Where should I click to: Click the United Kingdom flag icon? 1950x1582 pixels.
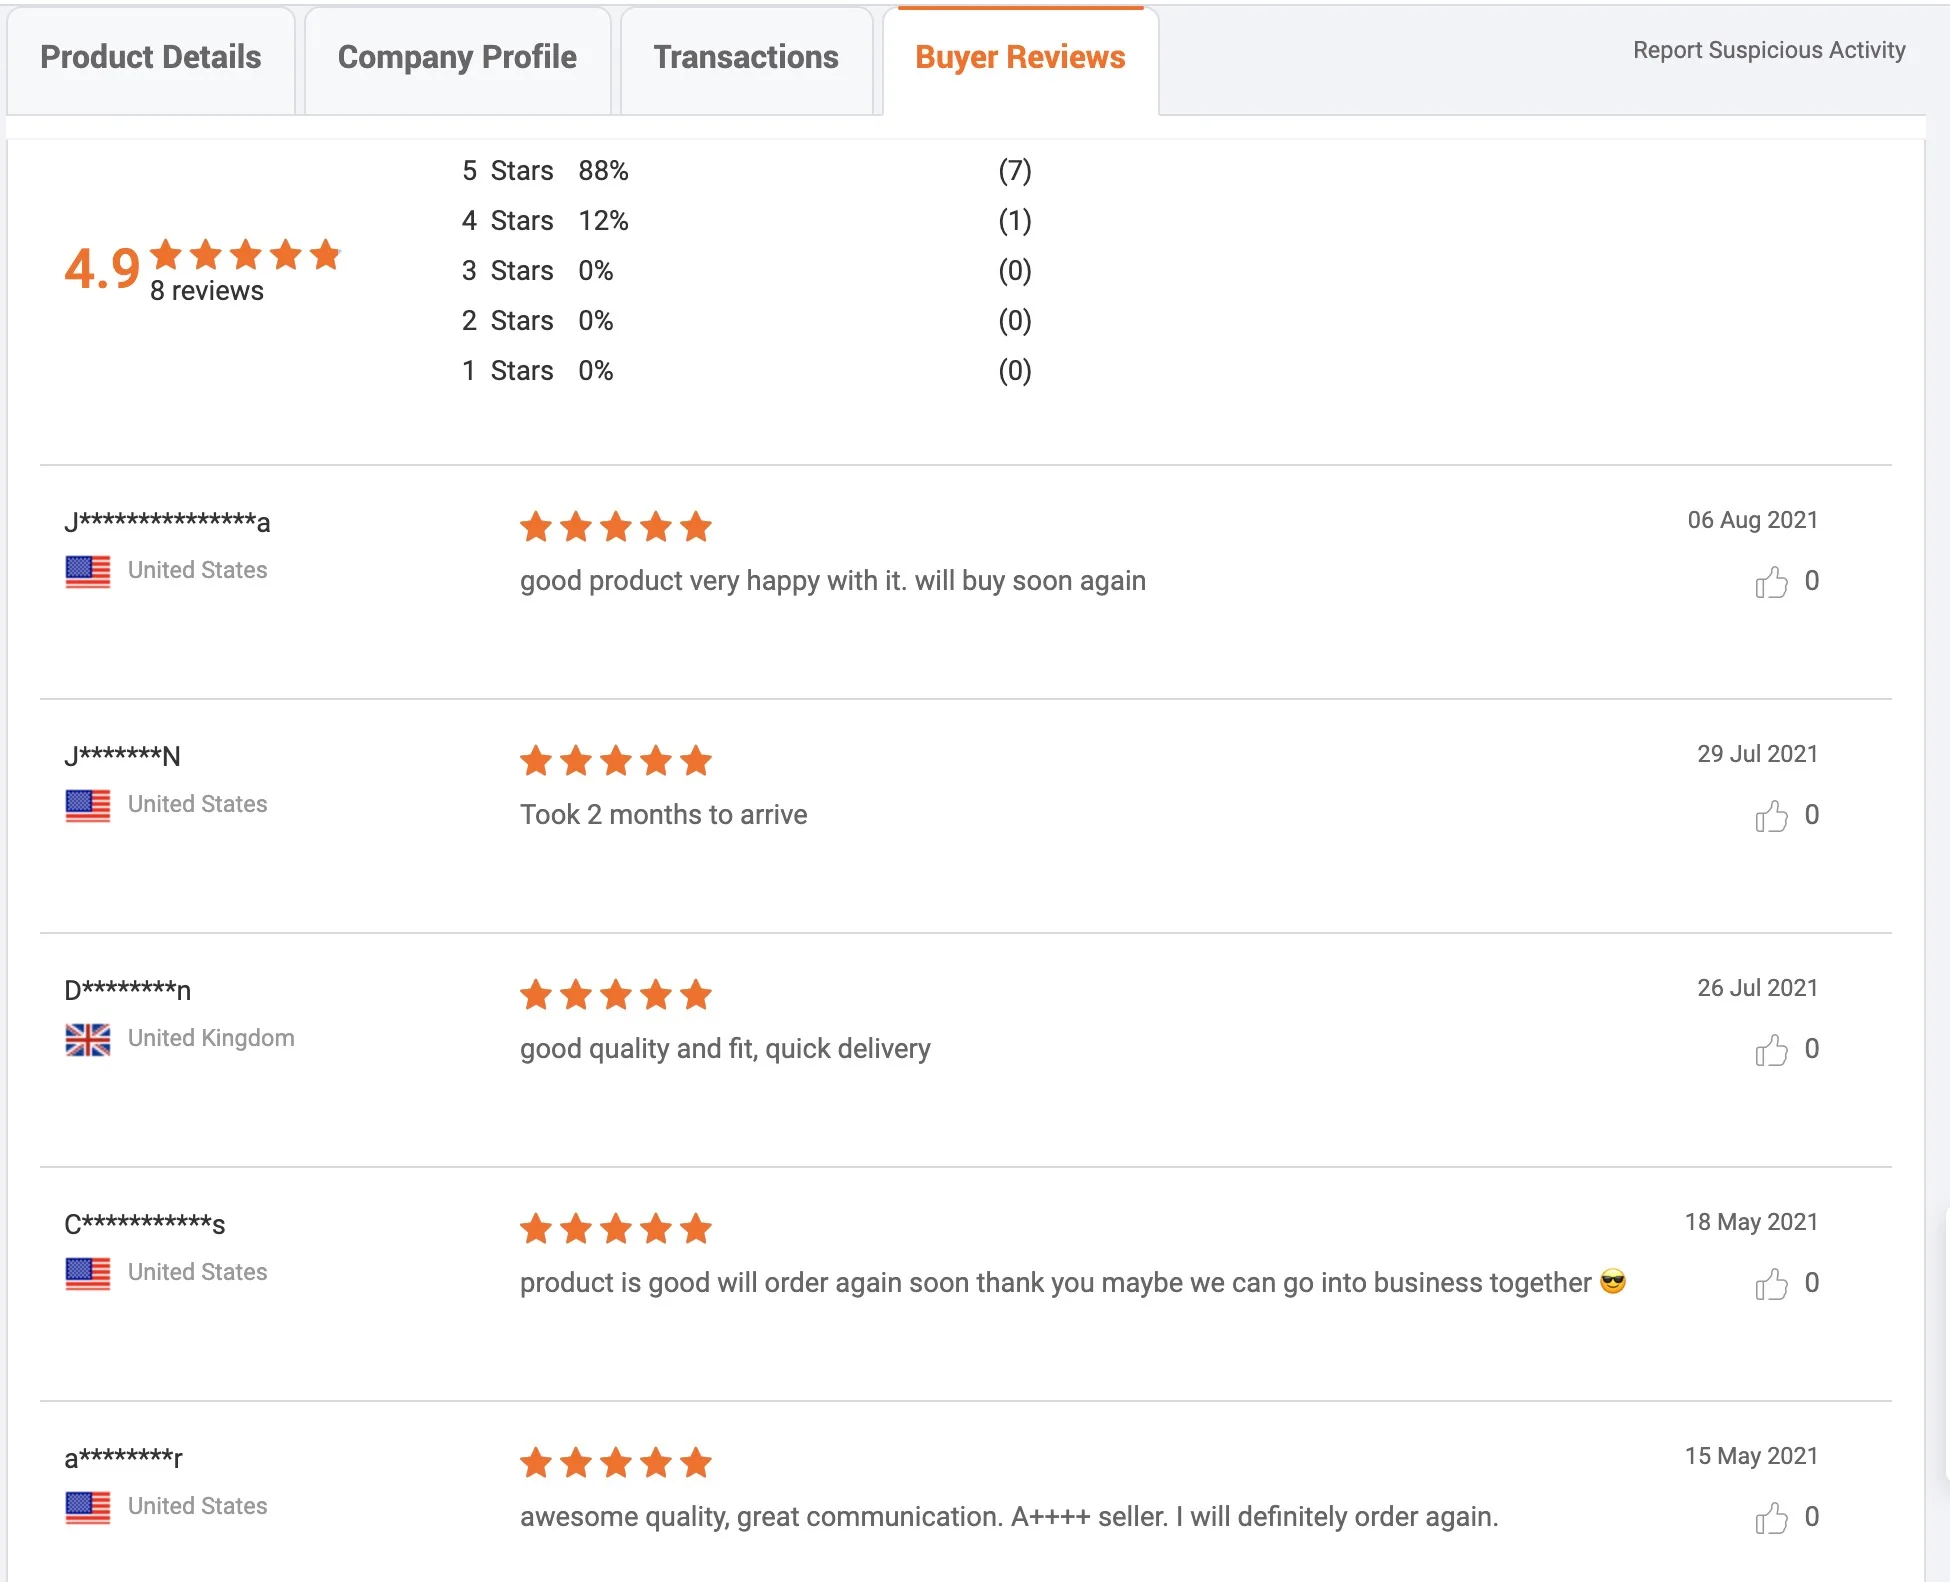[x=88, y=1039]
